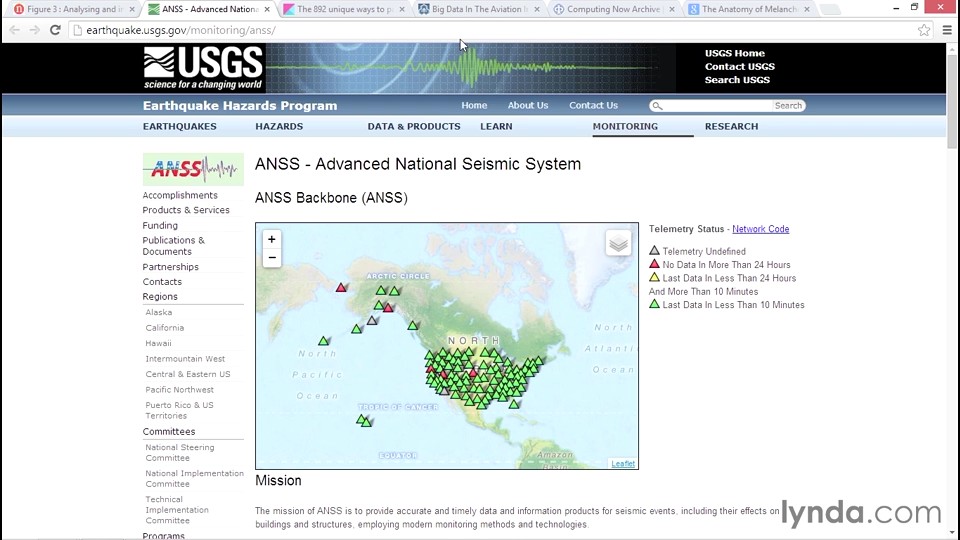Select the Intermountain West region link
Screen dimensions: 960x540
[x=185, y=359]
